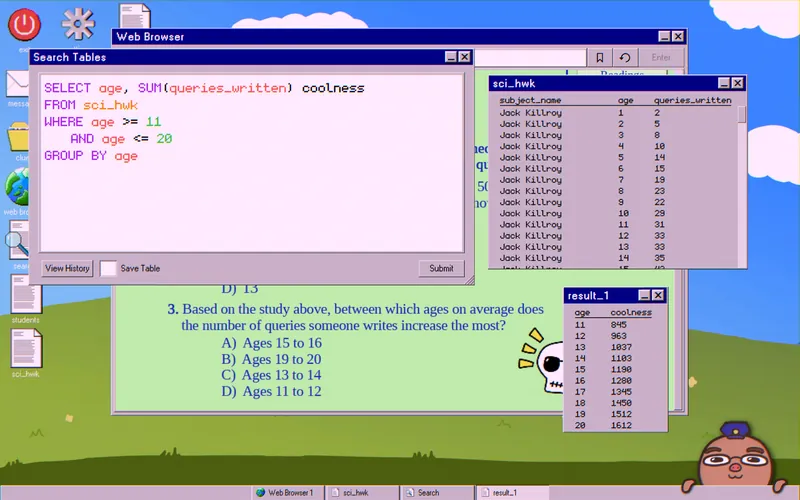Minimize the result_1 window

click(x=644, y=295)
